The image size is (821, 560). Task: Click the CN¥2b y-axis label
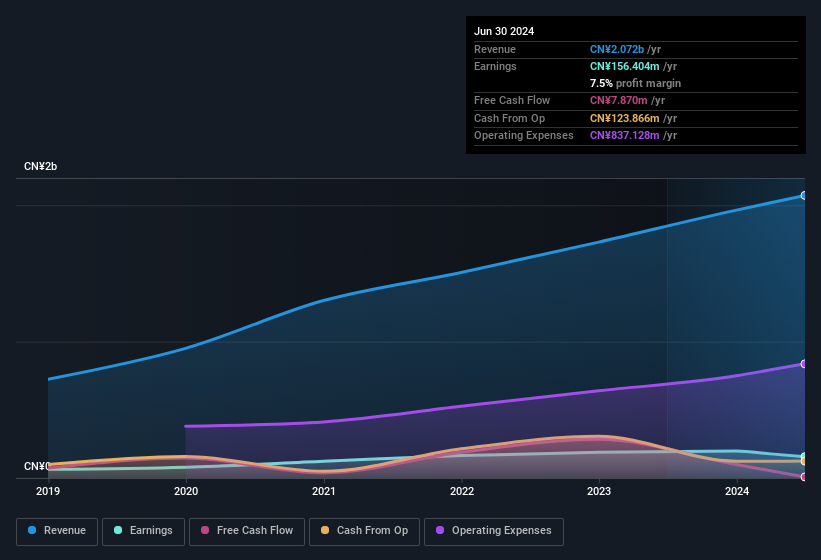point(40,166)
